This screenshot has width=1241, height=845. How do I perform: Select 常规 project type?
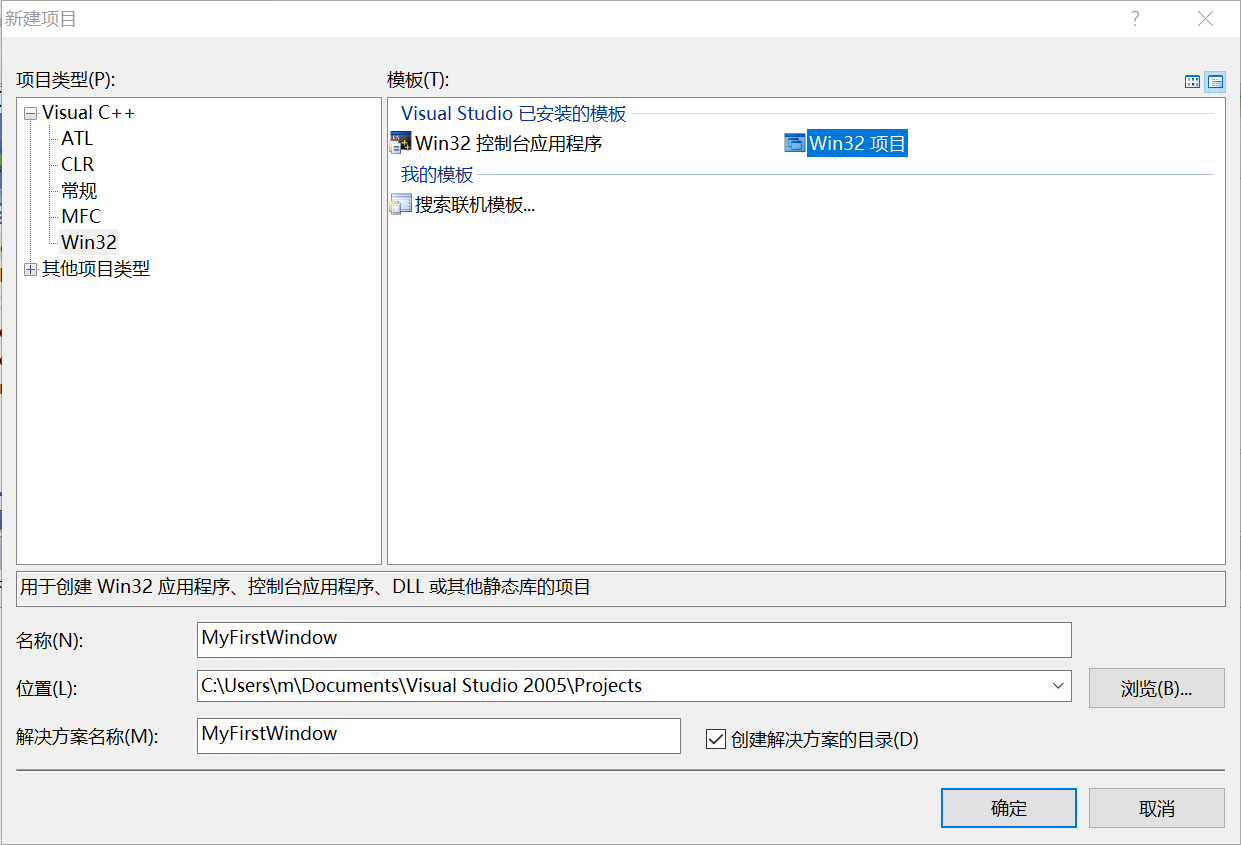79,191
